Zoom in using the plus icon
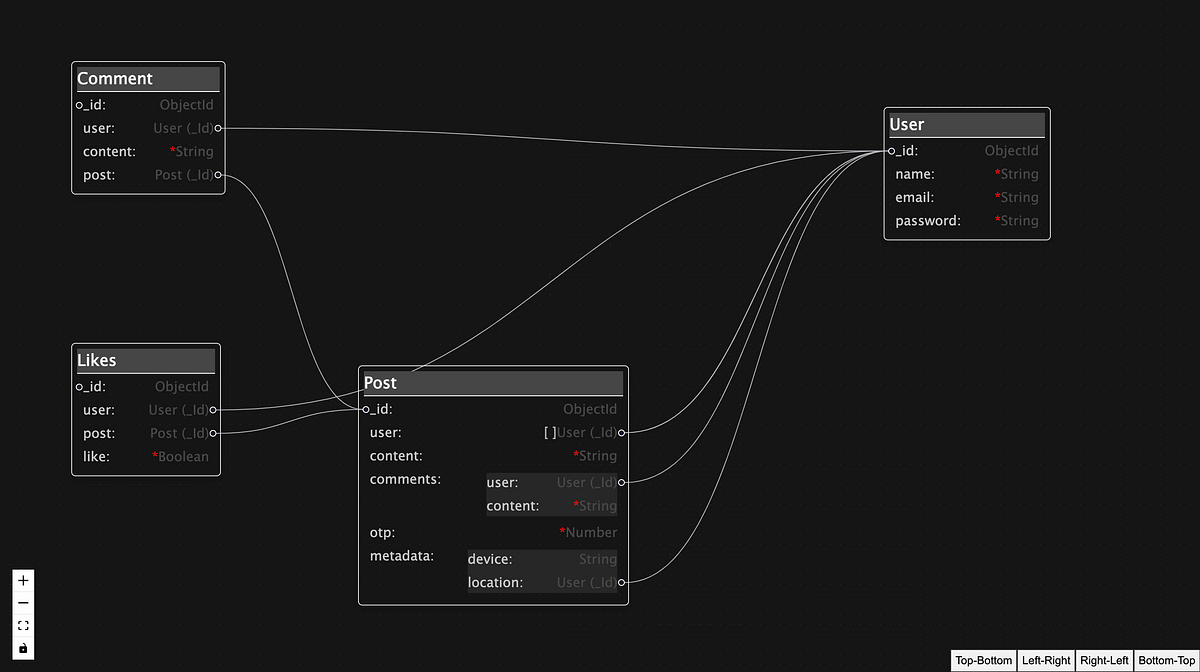 pos(22,578)
